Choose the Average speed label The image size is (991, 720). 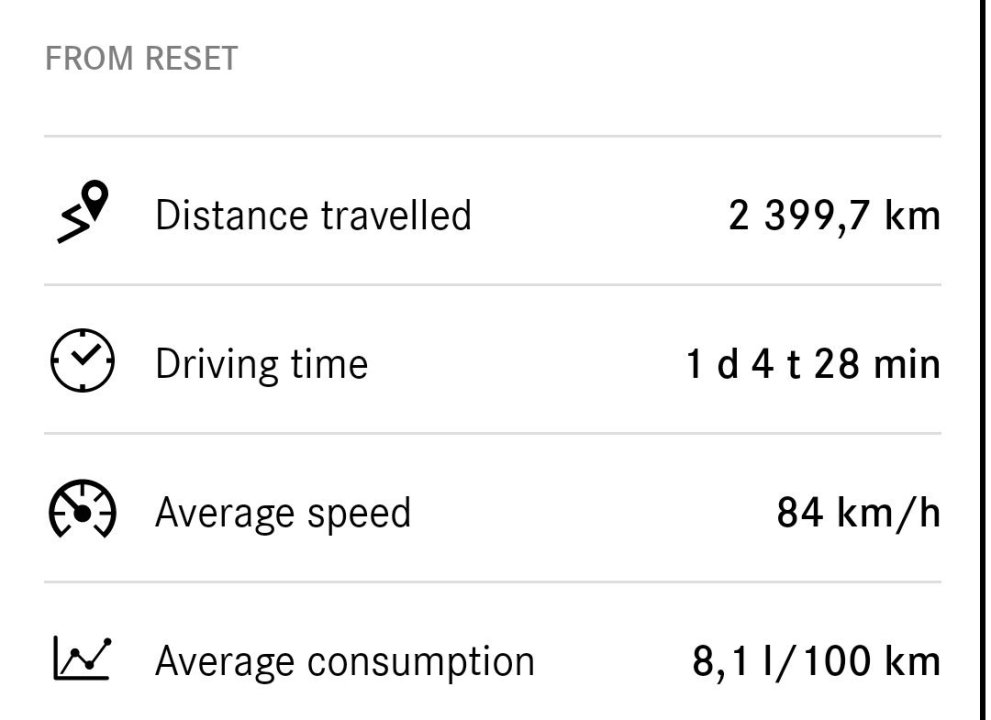tap(283, 513)
